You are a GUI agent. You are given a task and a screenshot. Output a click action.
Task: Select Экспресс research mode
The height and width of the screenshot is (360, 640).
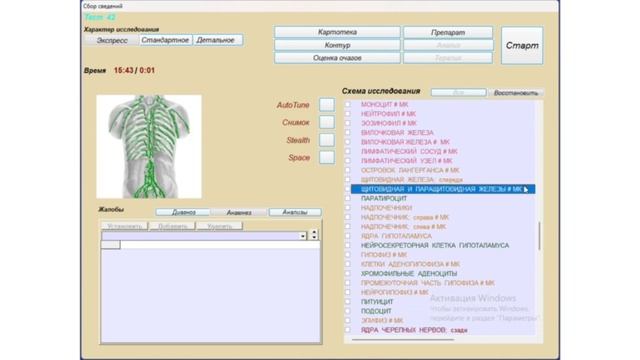coord(112,40)
